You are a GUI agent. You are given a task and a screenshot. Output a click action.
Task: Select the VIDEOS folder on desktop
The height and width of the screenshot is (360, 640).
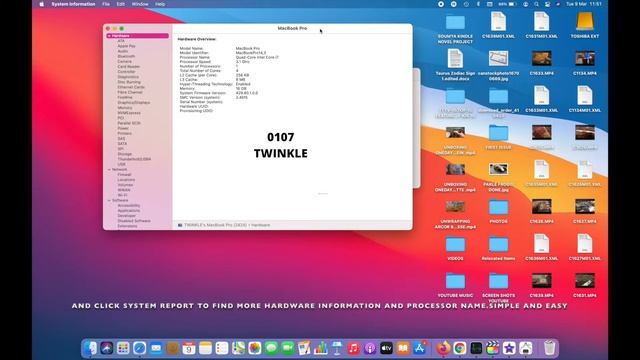click(455, 248)
